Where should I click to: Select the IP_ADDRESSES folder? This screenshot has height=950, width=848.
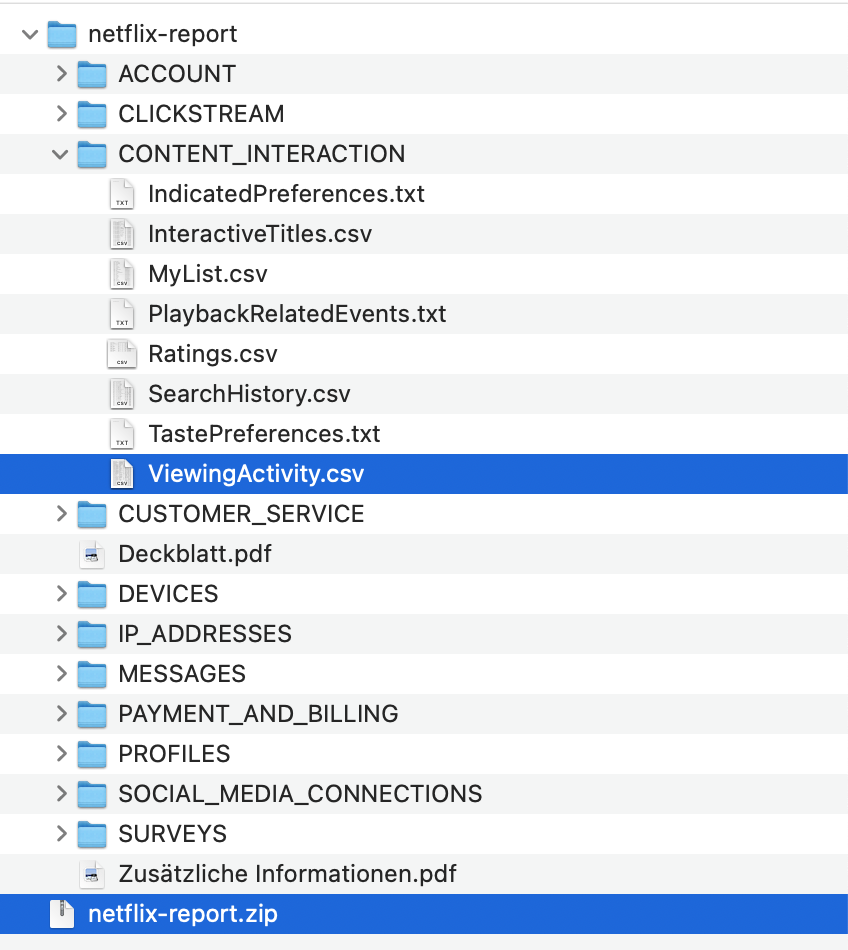pos(205,634)
